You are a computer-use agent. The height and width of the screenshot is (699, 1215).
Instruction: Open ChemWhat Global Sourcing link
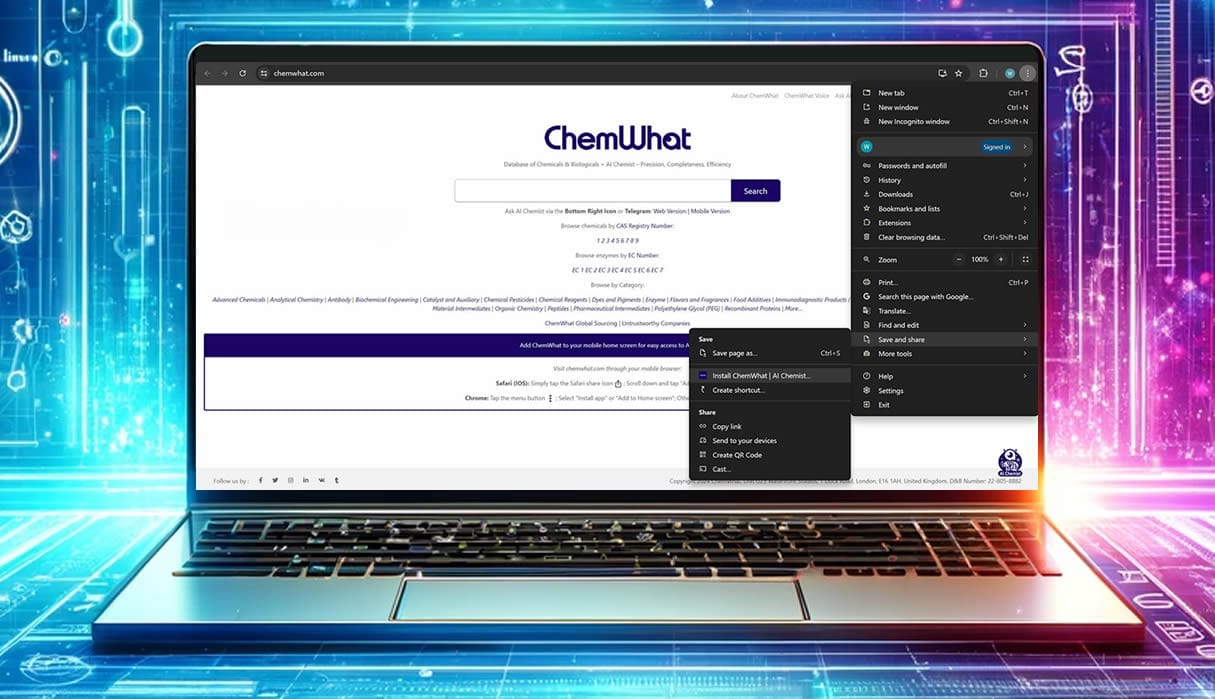(581, 324)
